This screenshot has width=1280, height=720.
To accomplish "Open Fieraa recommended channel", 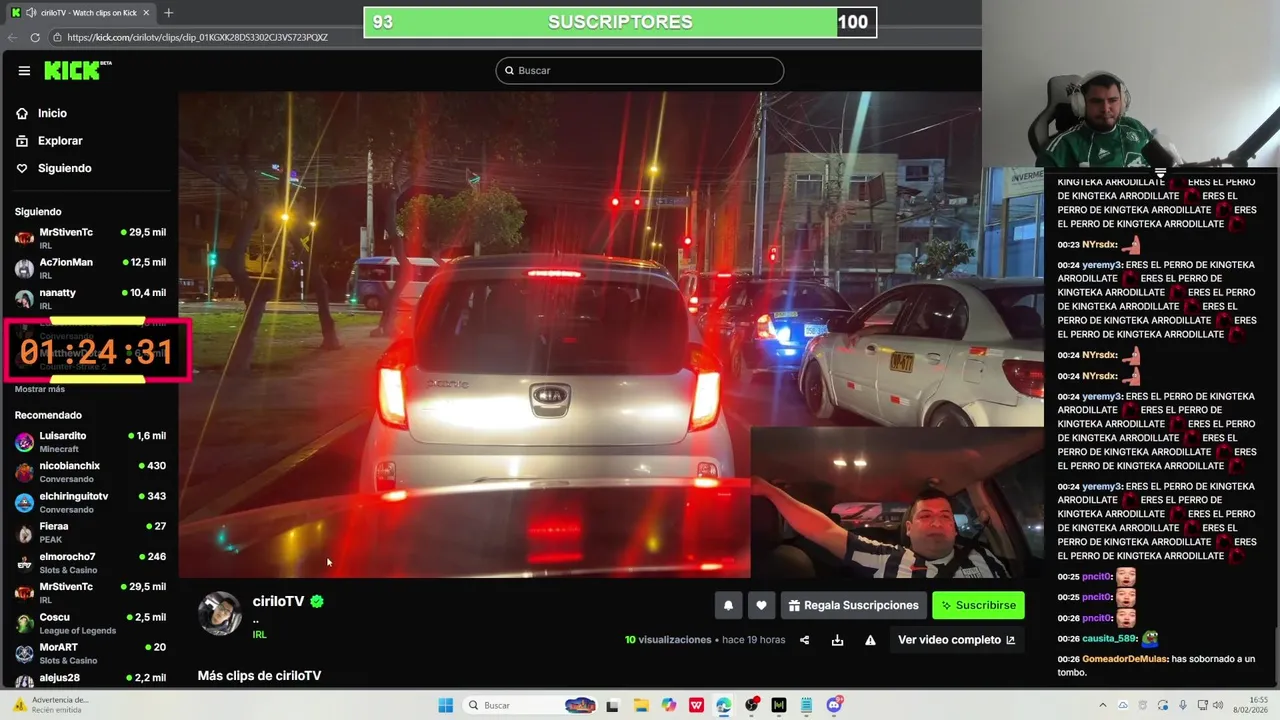I will tap(90, 532).
